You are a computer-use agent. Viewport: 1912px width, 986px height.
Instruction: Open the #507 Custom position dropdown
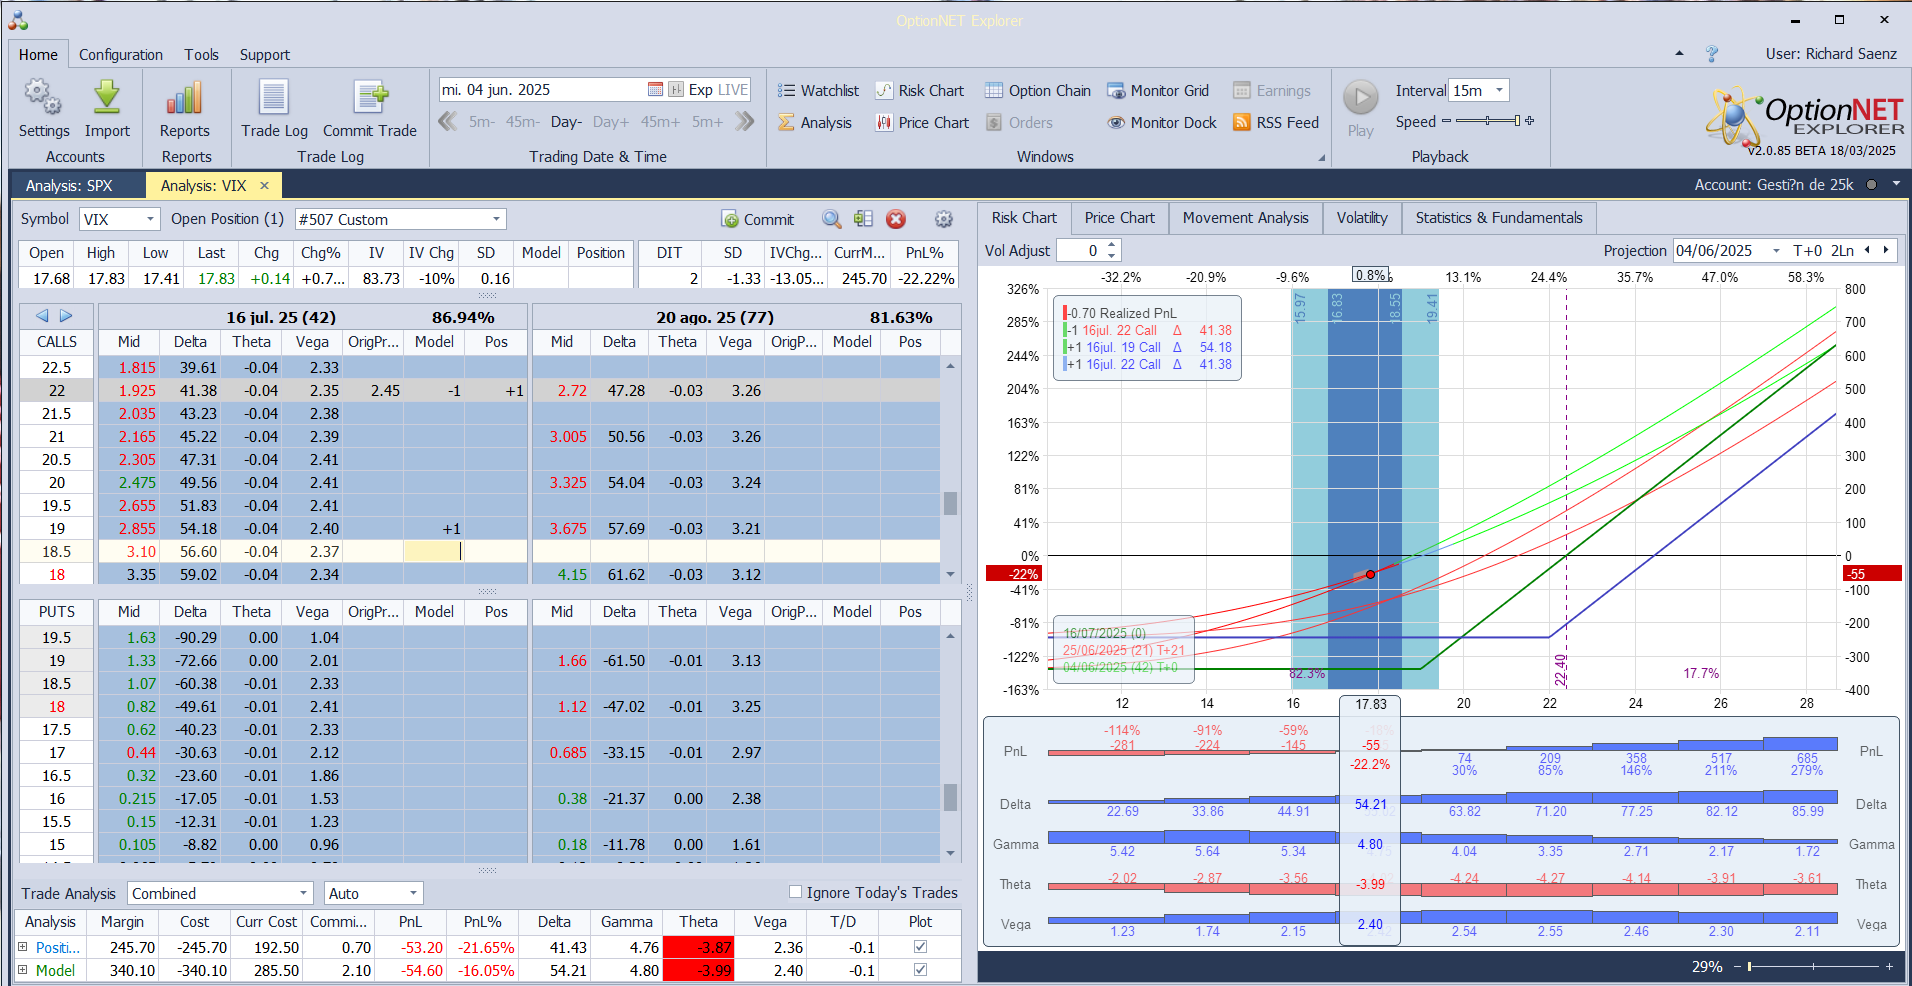(x=496, y=219)
